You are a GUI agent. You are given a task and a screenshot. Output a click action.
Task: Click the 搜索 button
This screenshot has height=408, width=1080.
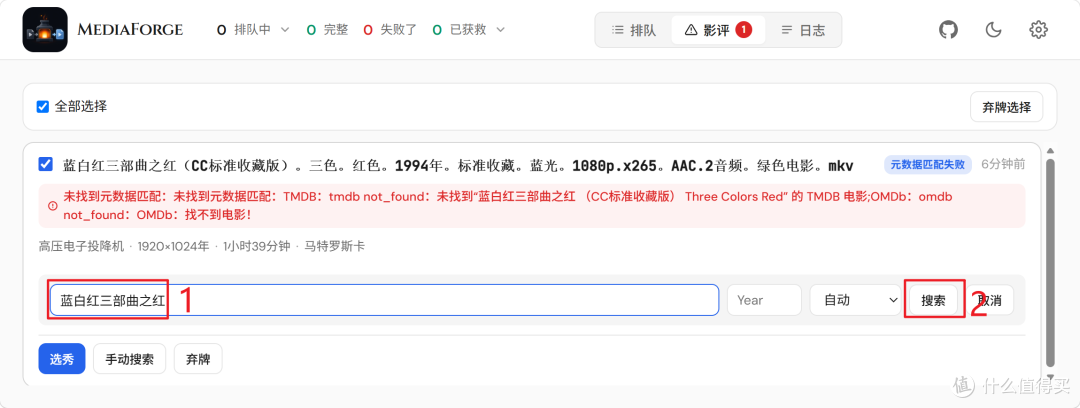click(933, 300)
